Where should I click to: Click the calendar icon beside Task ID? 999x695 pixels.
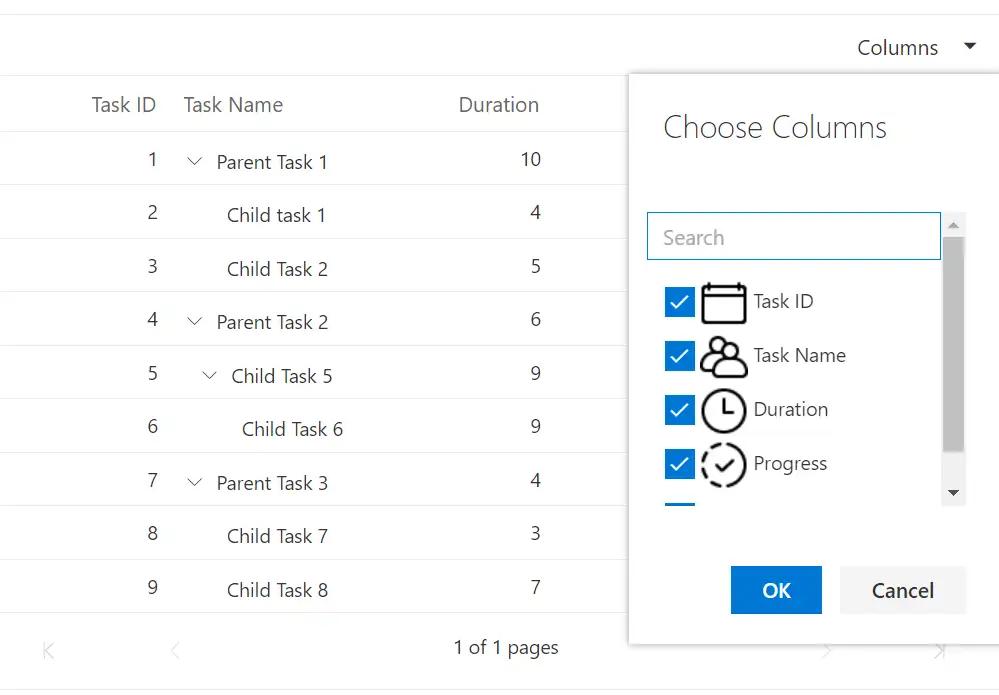(x=722, y=301)
